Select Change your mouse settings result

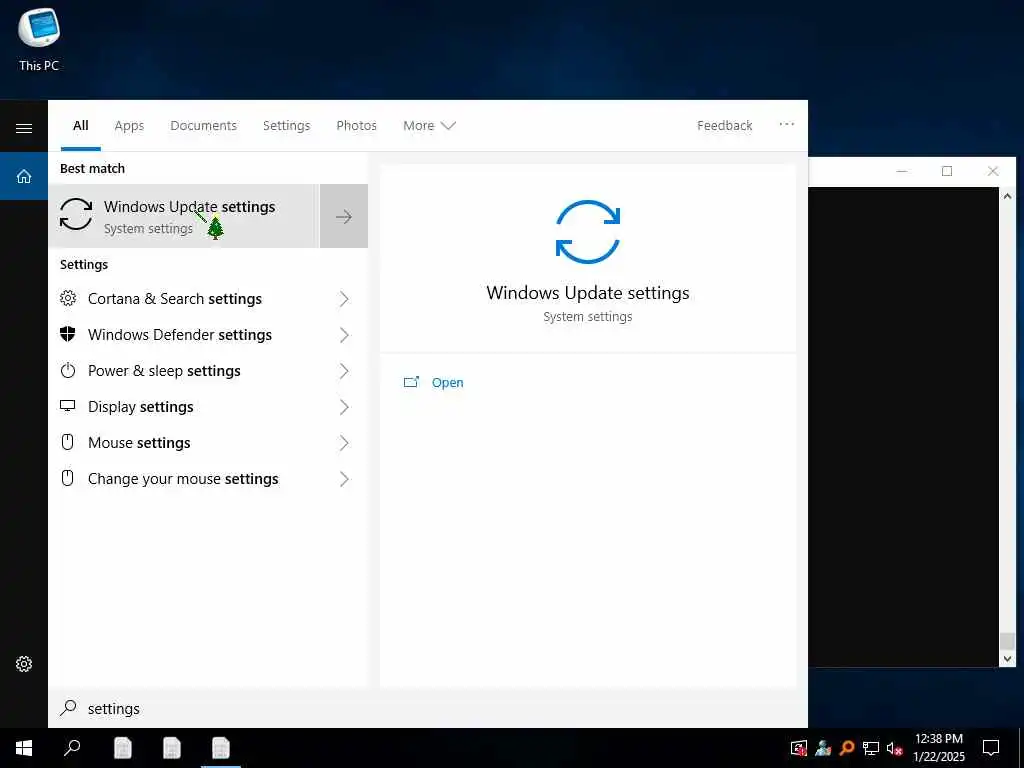click(208, 478)
